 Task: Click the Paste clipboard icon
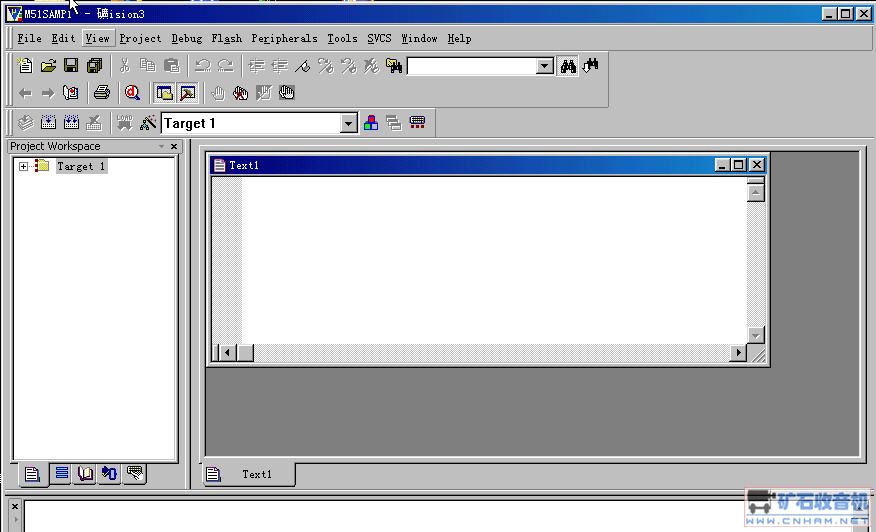pos(172,65)
